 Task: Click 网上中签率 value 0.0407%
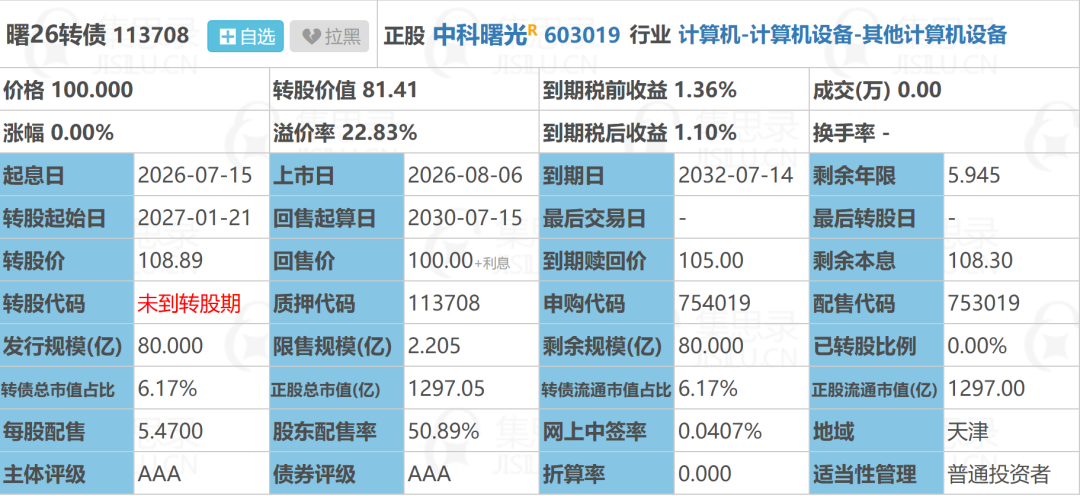tap(720, 431)
